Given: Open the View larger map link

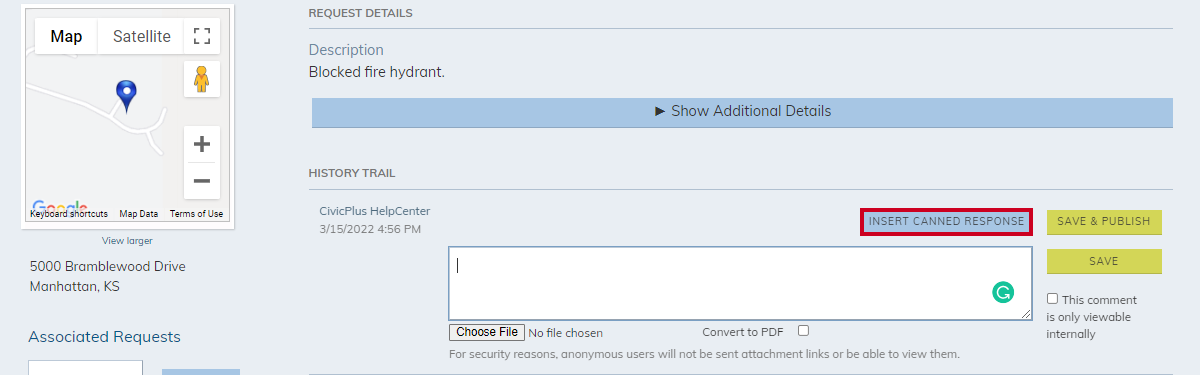Looking at the screenshot, I should click(127, 241).
